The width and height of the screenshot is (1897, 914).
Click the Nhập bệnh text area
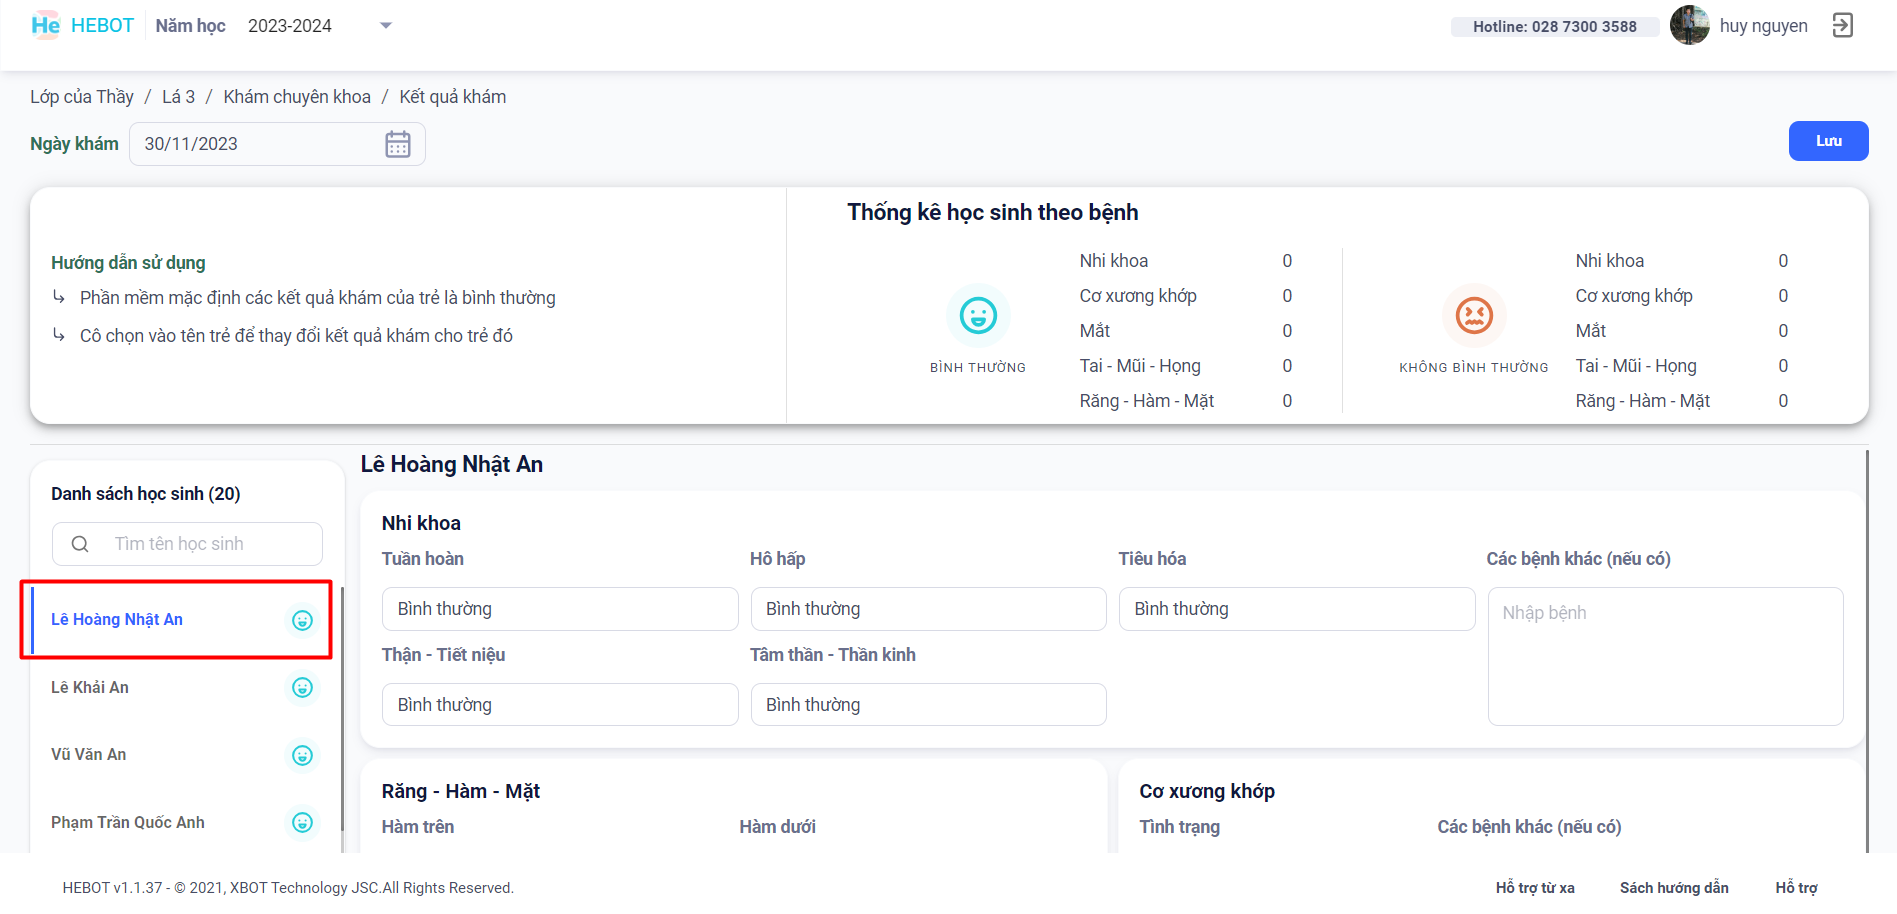pyautogui.click(x=1664, y=655)
